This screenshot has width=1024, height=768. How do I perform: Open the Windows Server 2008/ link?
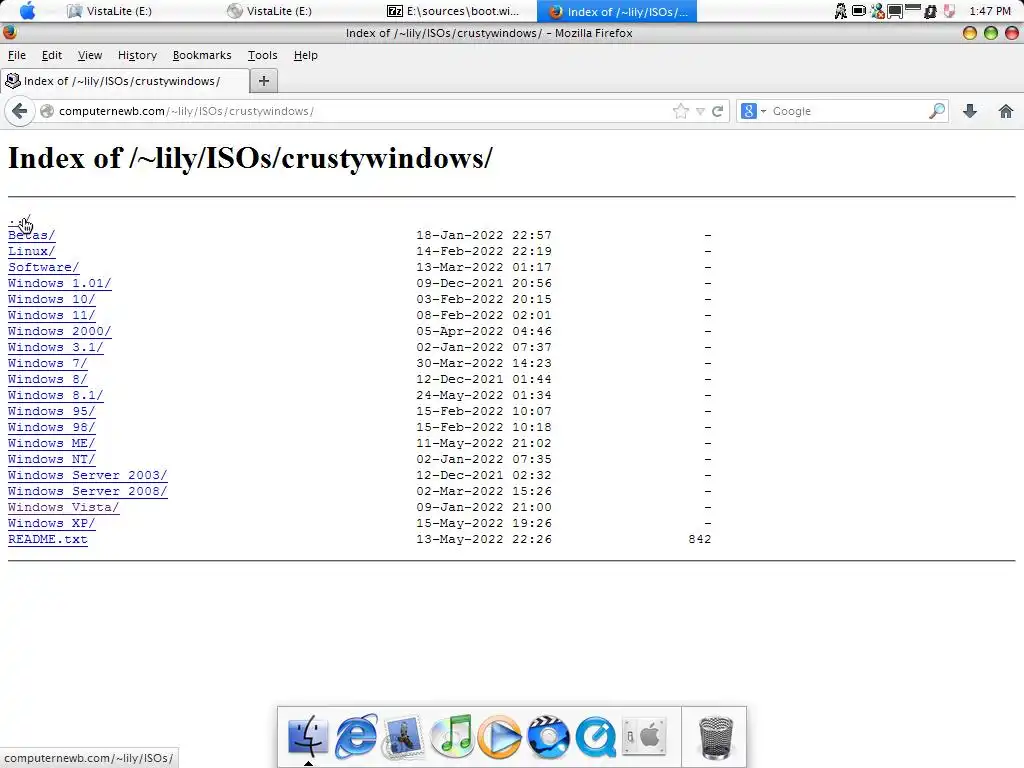coord(88,491)
